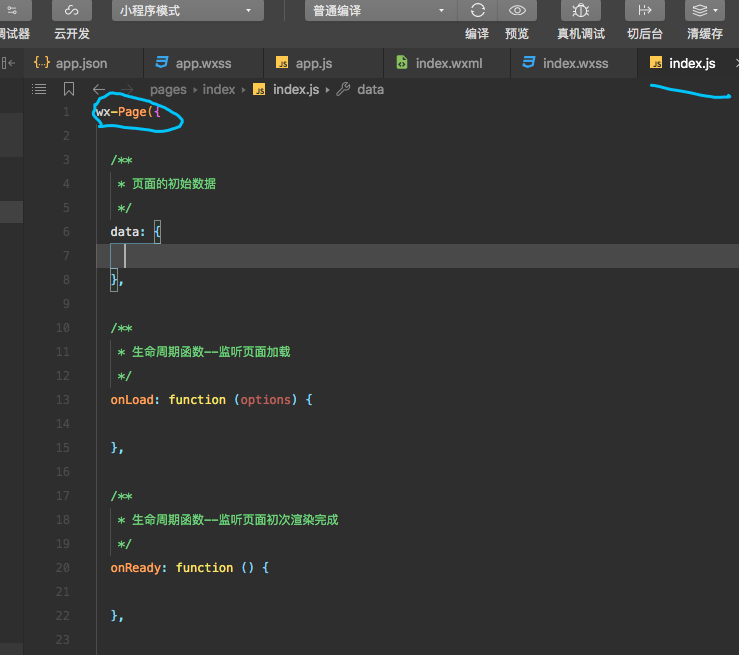Click the comment 生命周期函数--监听页面加载
Viewport: 739px width, 655px height.
point(211,352)
